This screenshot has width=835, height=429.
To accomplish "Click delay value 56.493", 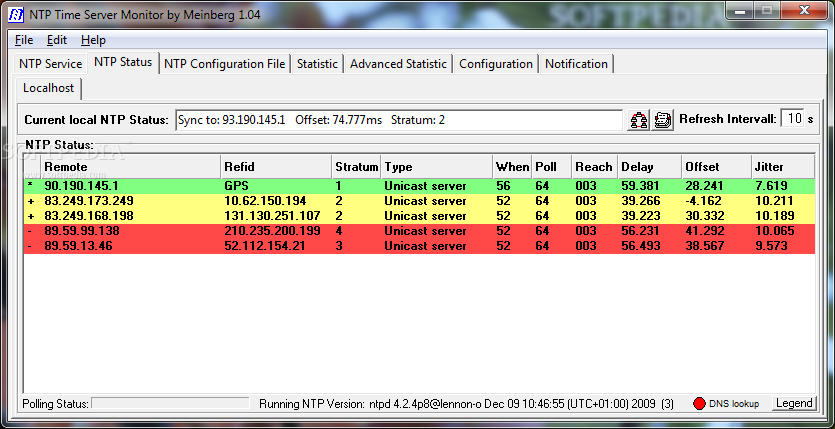I will click(x=641, y=246).
